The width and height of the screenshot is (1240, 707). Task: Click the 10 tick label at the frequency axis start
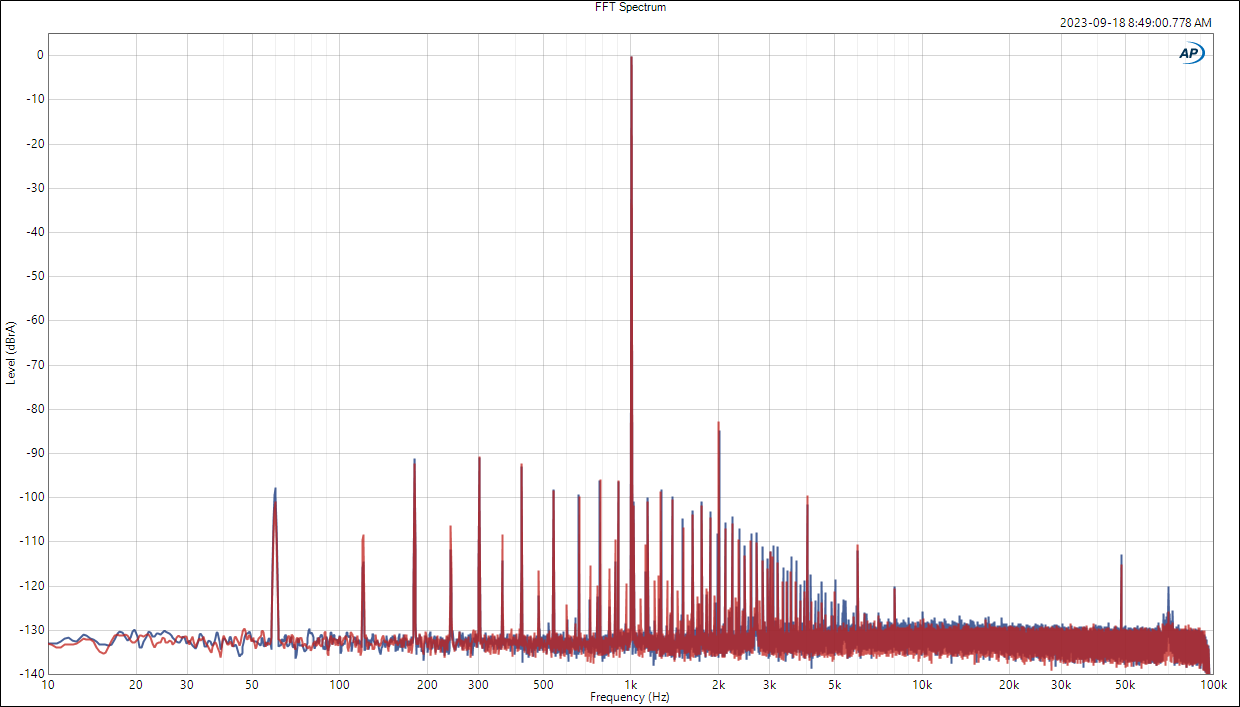48,685
